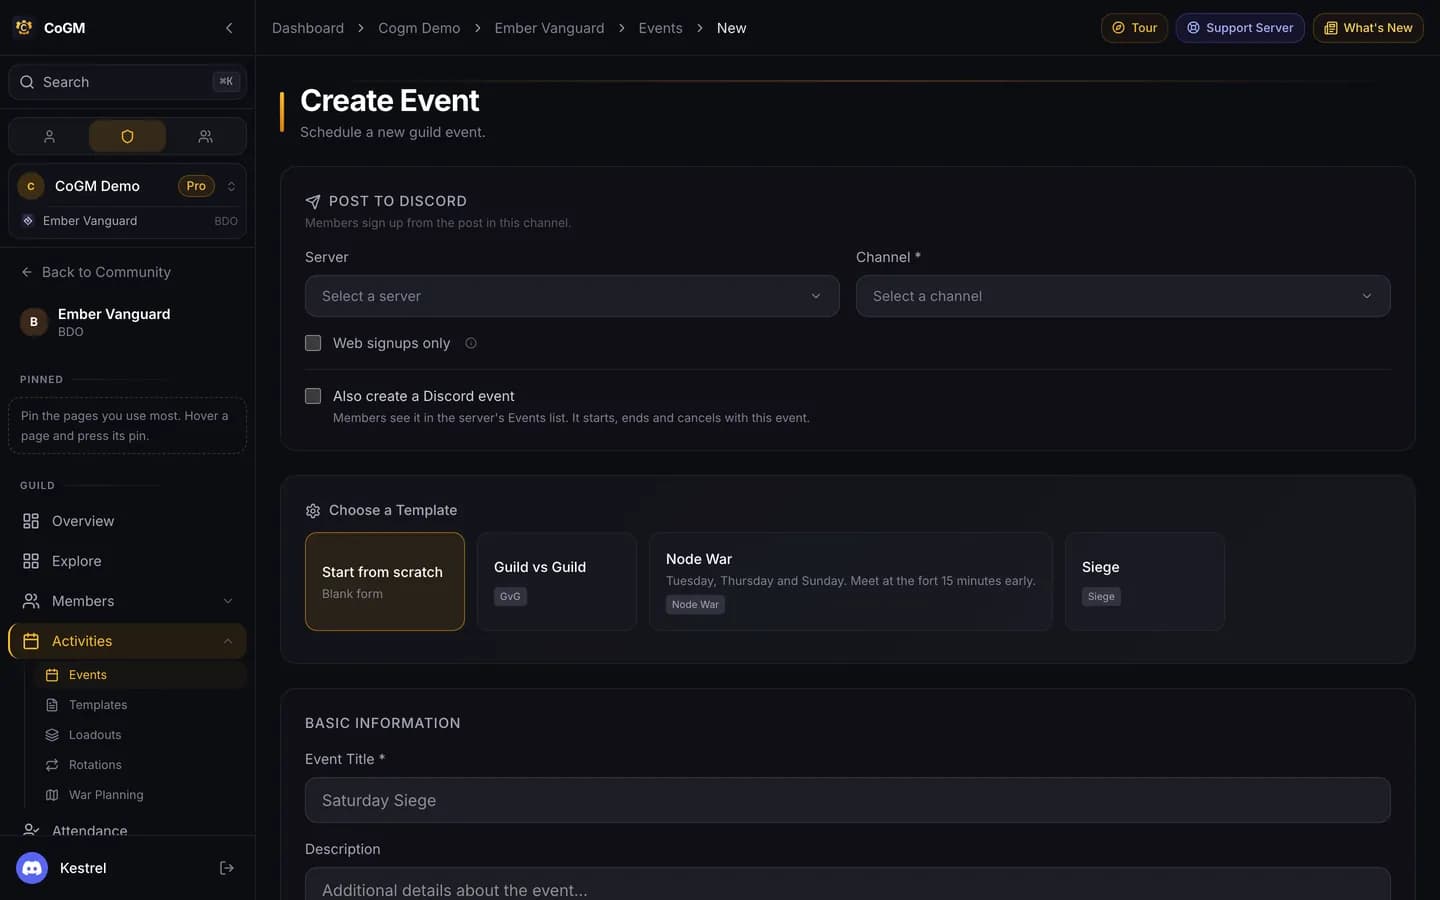
Task: Go to the Rotations submenu item
Action: click(140, 765)
